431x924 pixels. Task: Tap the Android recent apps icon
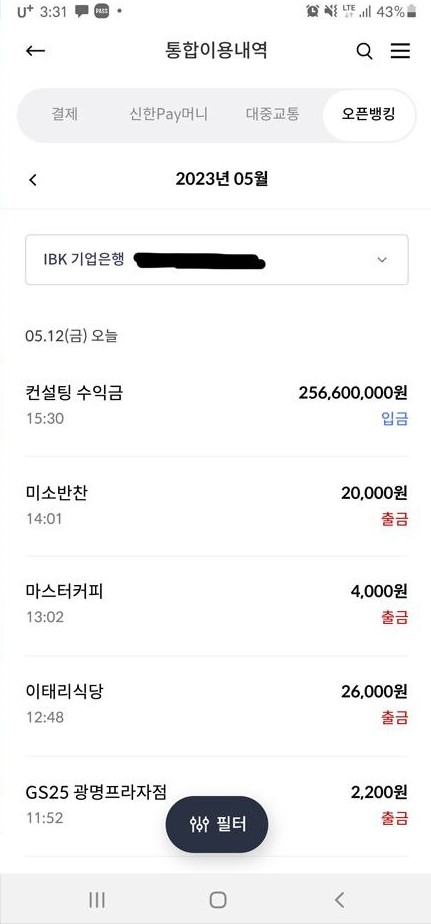[x=97, y=899]
